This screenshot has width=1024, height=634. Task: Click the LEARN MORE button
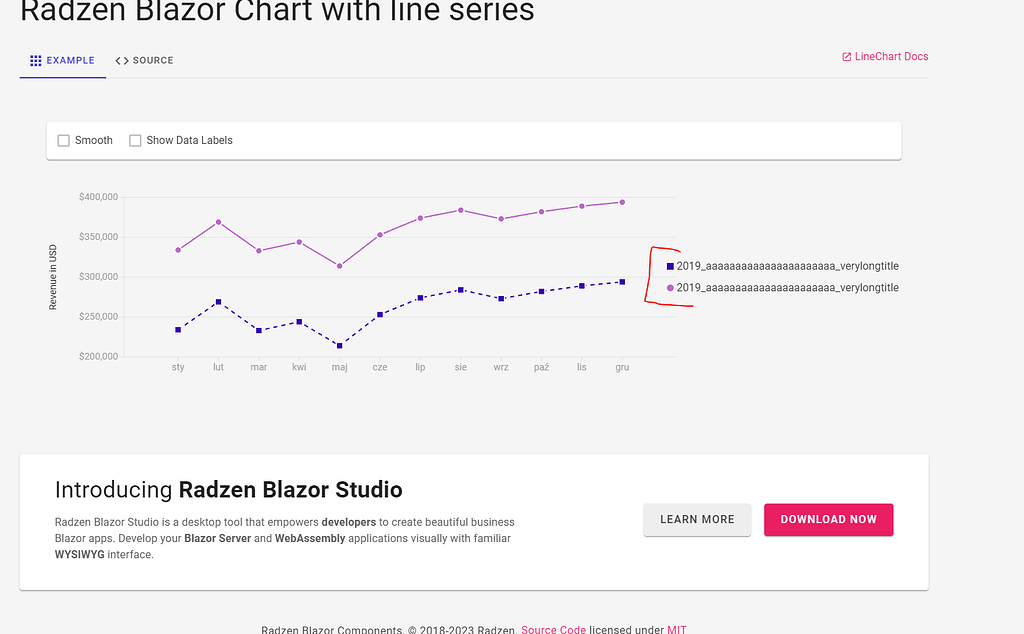tap(697, 520)
